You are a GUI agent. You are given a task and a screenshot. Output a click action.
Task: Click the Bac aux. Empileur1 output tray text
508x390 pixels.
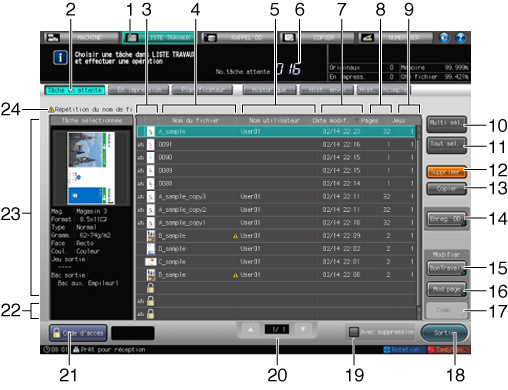[x=88, y=283]
